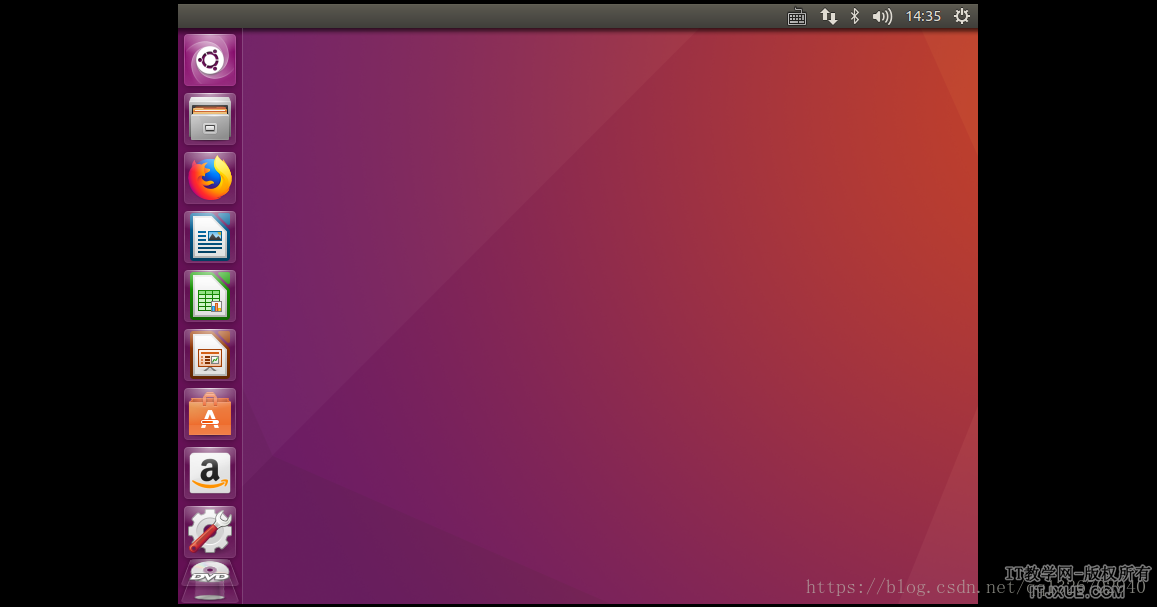Open the Files file manager

point(210,119)
